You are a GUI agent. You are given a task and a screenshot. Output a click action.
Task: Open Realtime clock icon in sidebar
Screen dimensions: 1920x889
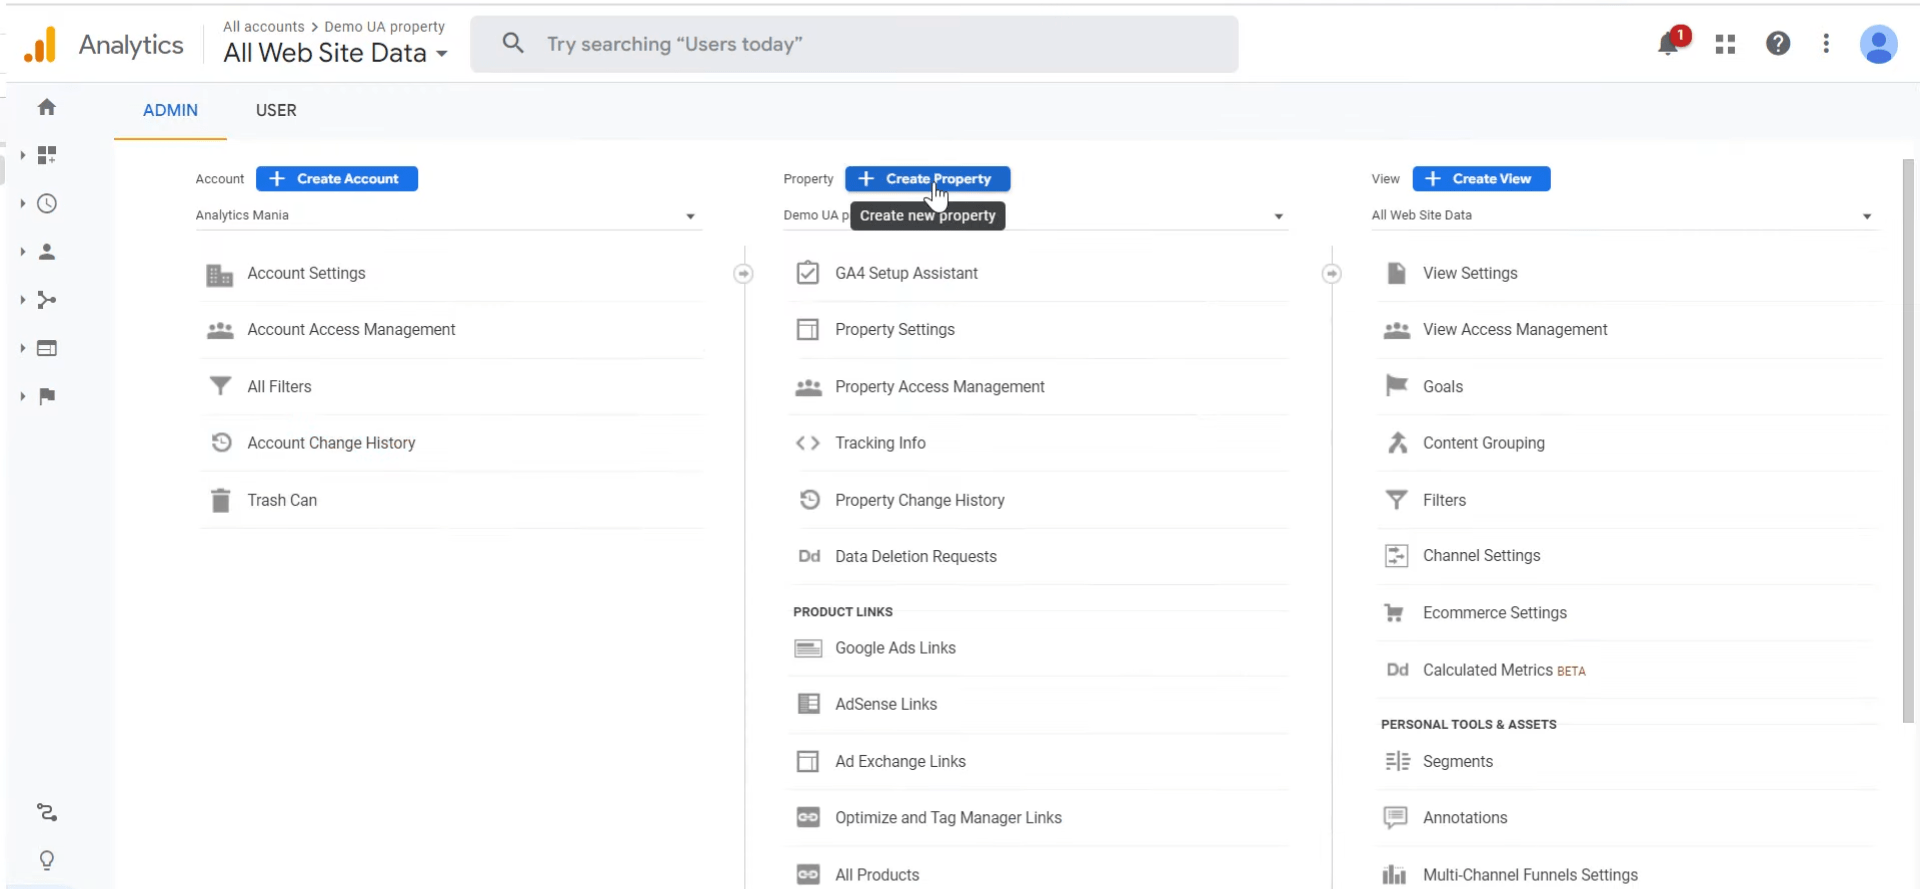coord(47,203)
